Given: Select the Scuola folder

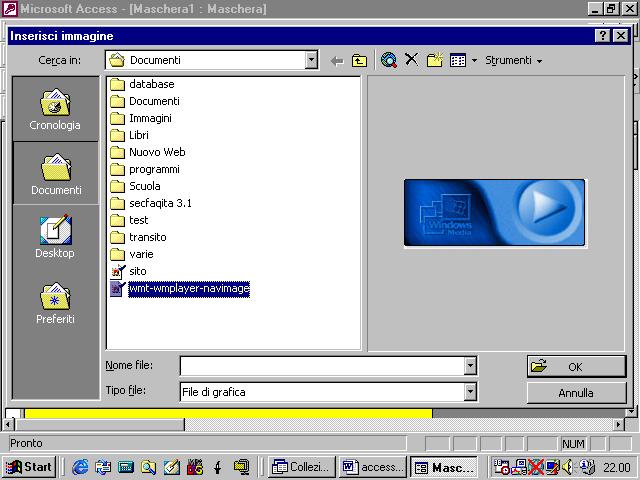Looking at the screenshot, I should pos(136,186).
